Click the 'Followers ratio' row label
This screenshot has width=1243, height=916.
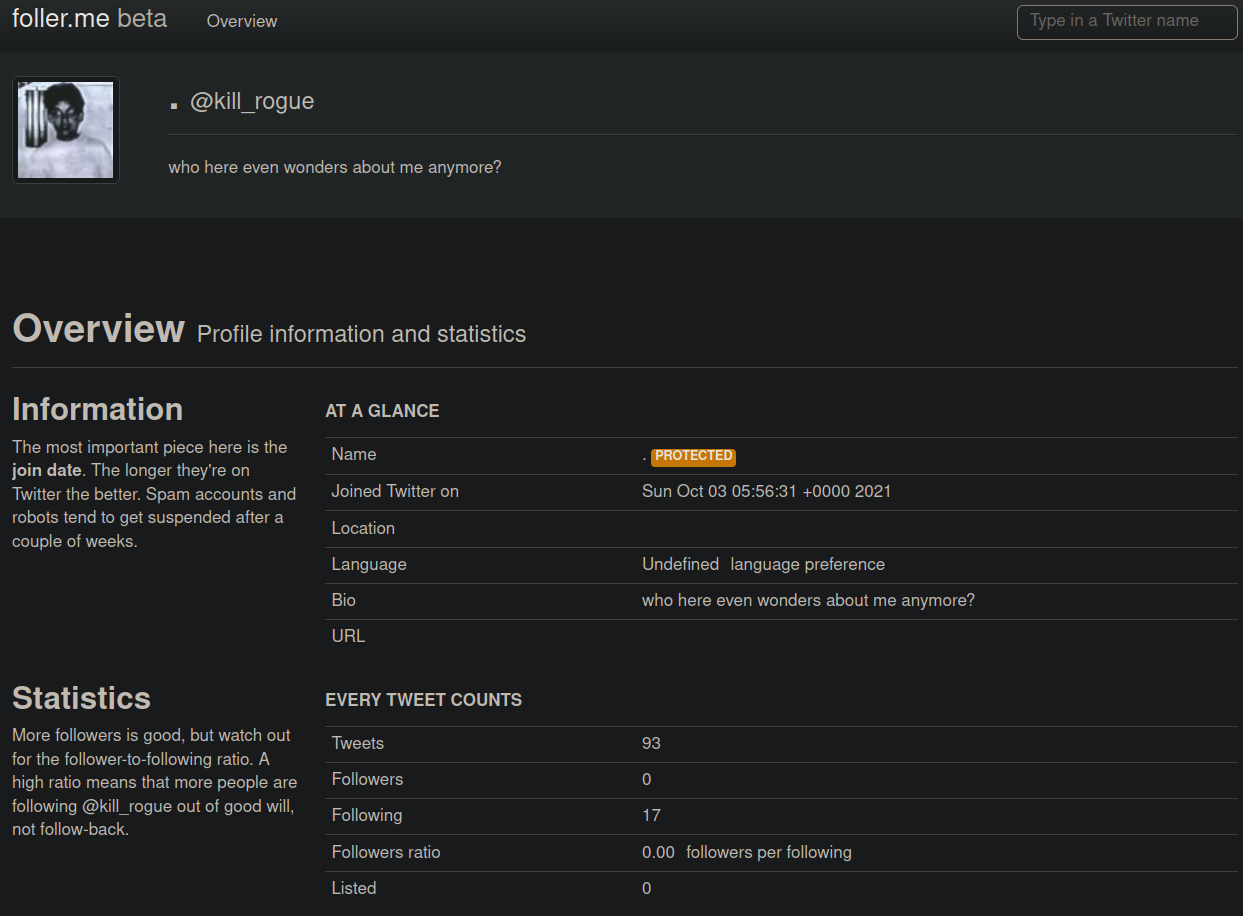point(386,852)
